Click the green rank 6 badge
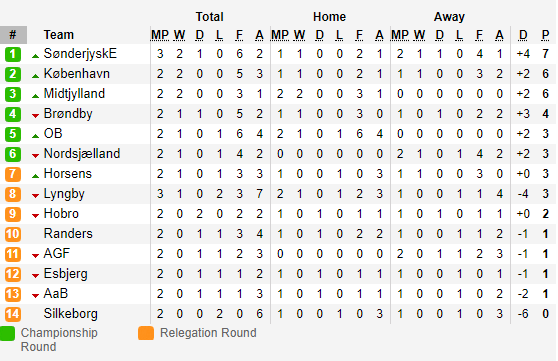 pos(13,154)
